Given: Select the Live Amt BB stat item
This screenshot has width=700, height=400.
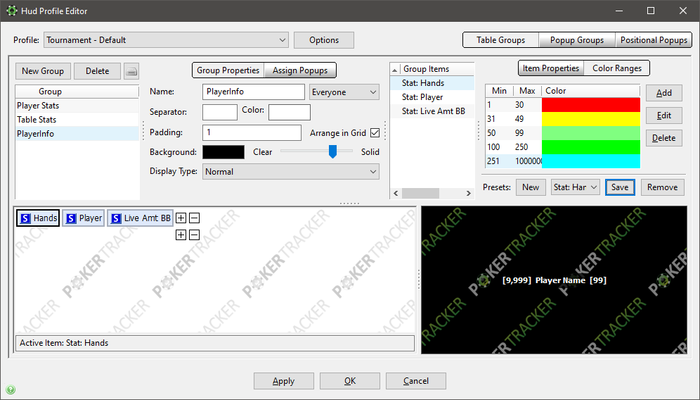Looking at the screenshot, I should click(x=140, y=218).
